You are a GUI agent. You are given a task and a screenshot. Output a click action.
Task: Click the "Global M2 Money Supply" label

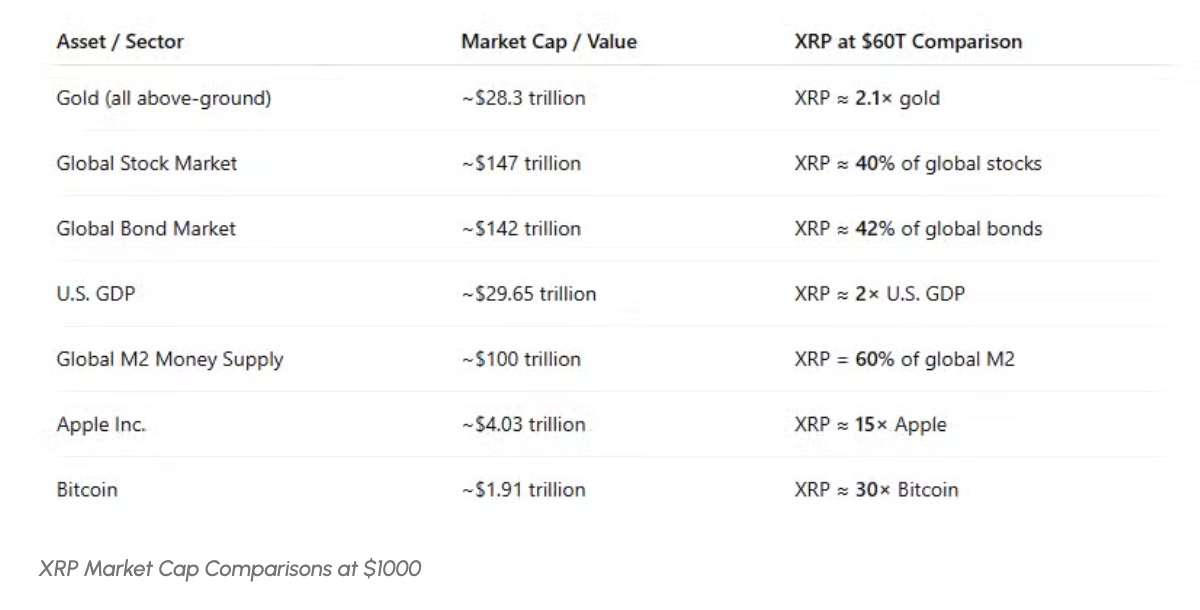[170, 359]
